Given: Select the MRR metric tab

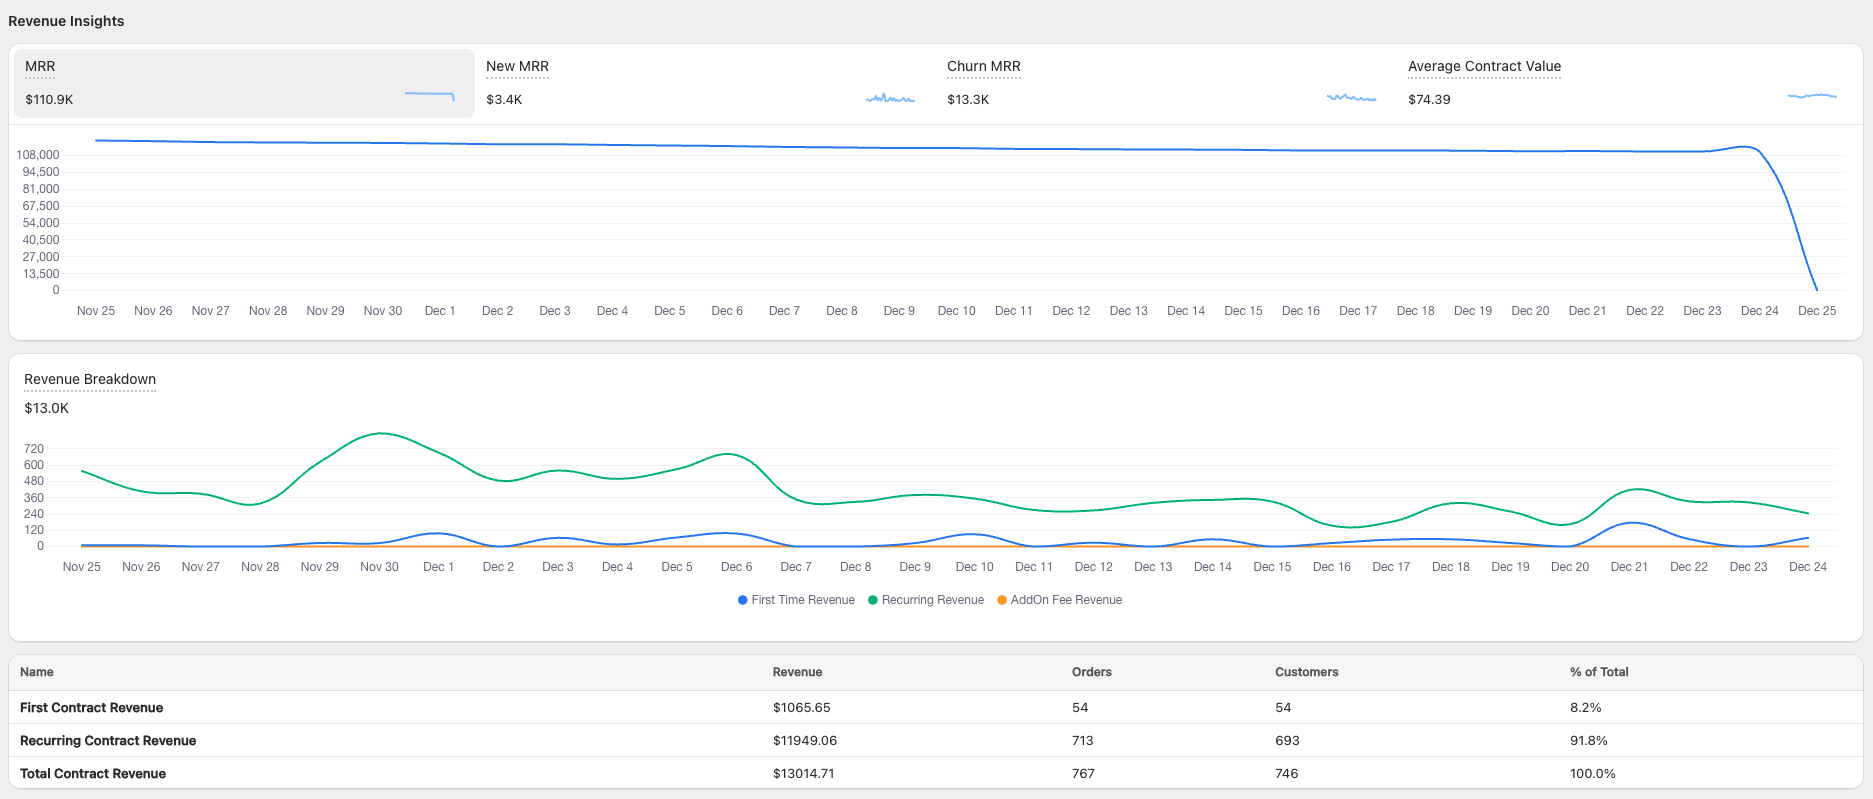Looking at the screenshot, I should (x=40, y=67).
